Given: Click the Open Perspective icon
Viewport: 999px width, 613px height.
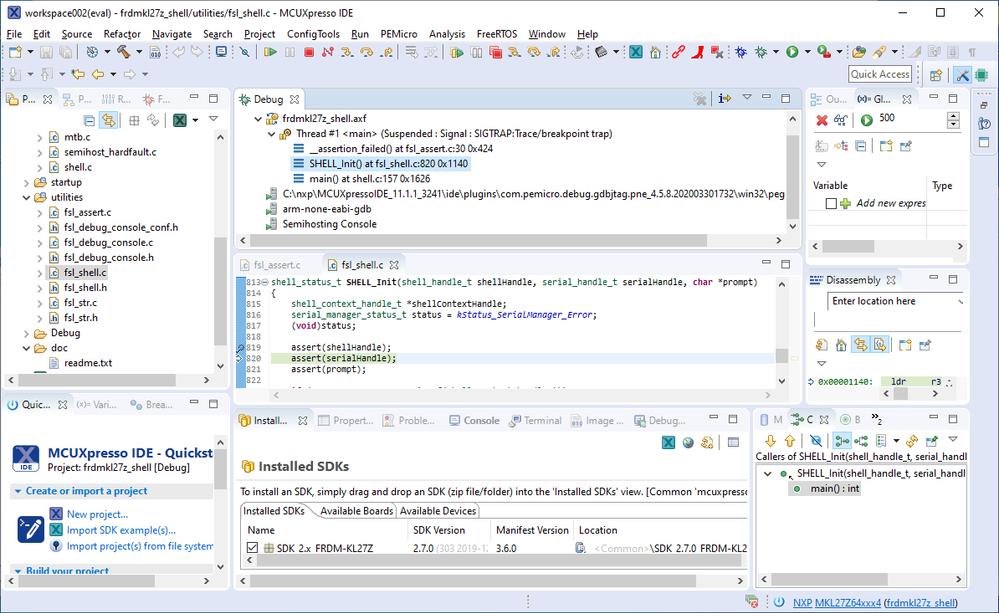Looking at the screenshot, I should (x=936, y=75).
